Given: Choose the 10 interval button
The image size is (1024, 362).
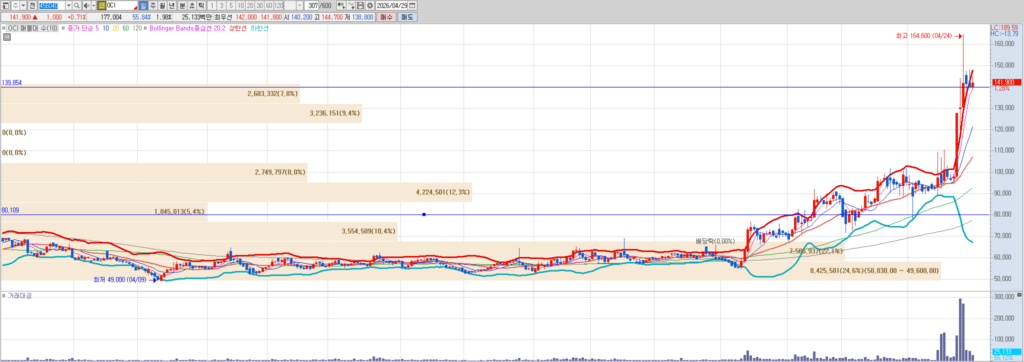Looking at the screenshot, I should tap(240, 6).
